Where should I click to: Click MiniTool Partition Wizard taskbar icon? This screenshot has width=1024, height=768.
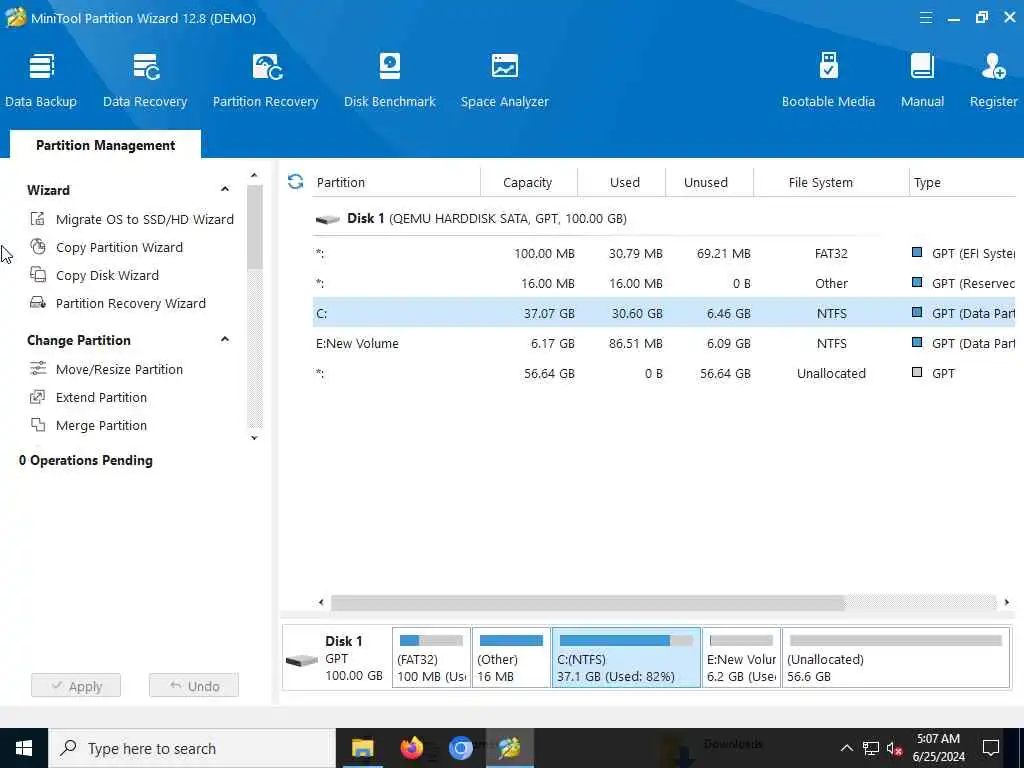click(509, 748)
